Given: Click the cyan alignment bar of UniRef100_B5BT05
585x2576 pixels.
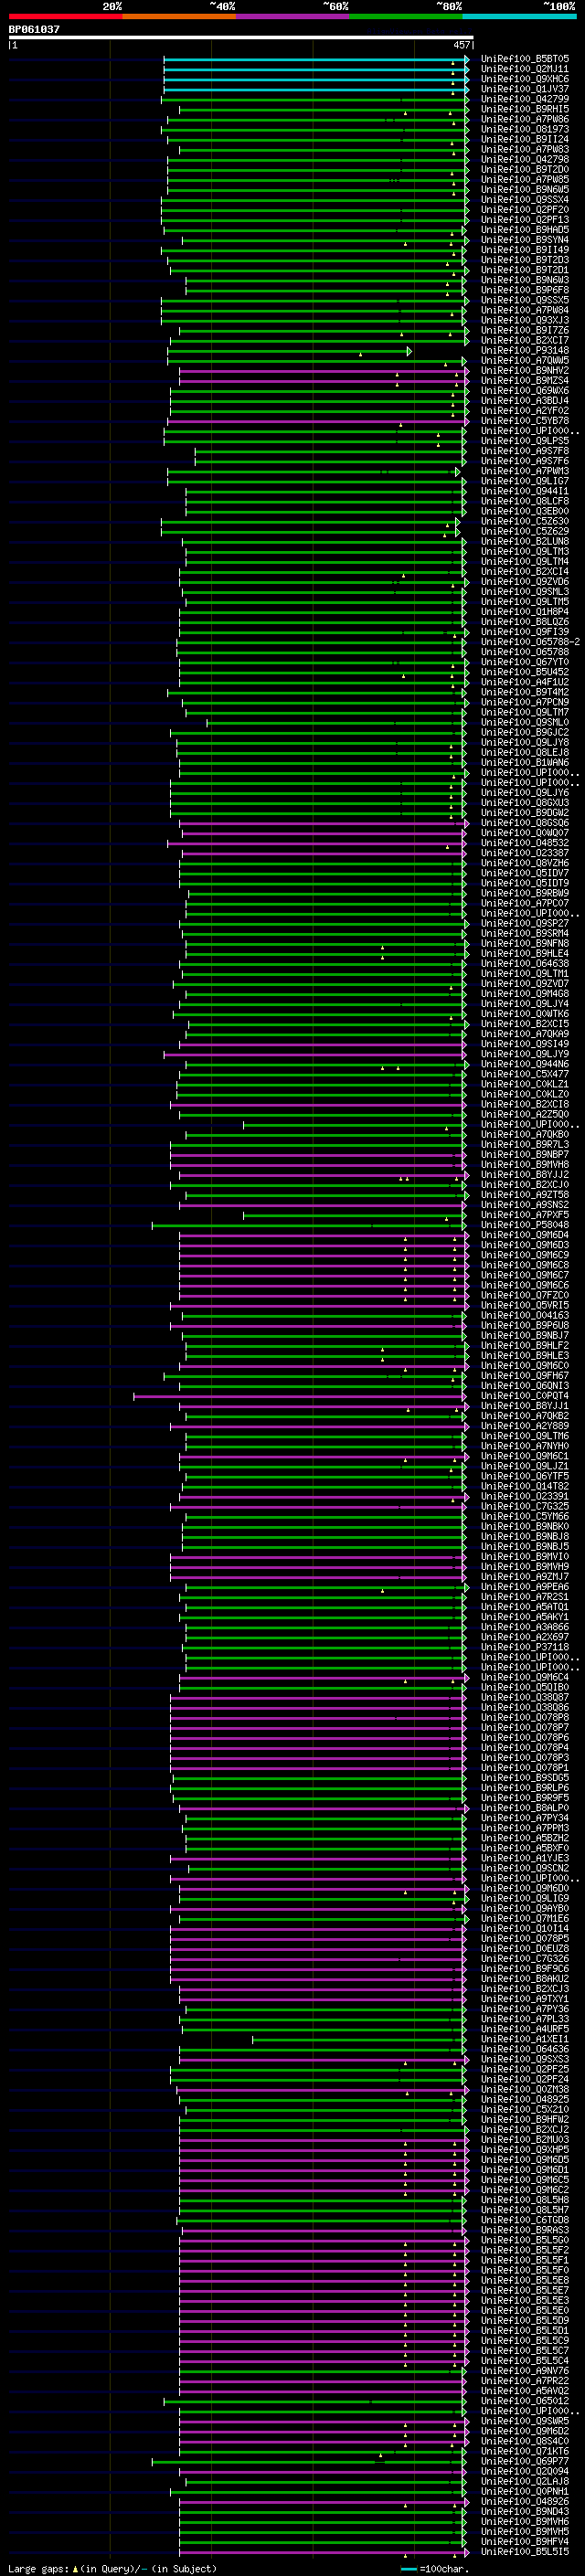Looking at the screenshot, I should pyautogui.click(x=316, y=60).
